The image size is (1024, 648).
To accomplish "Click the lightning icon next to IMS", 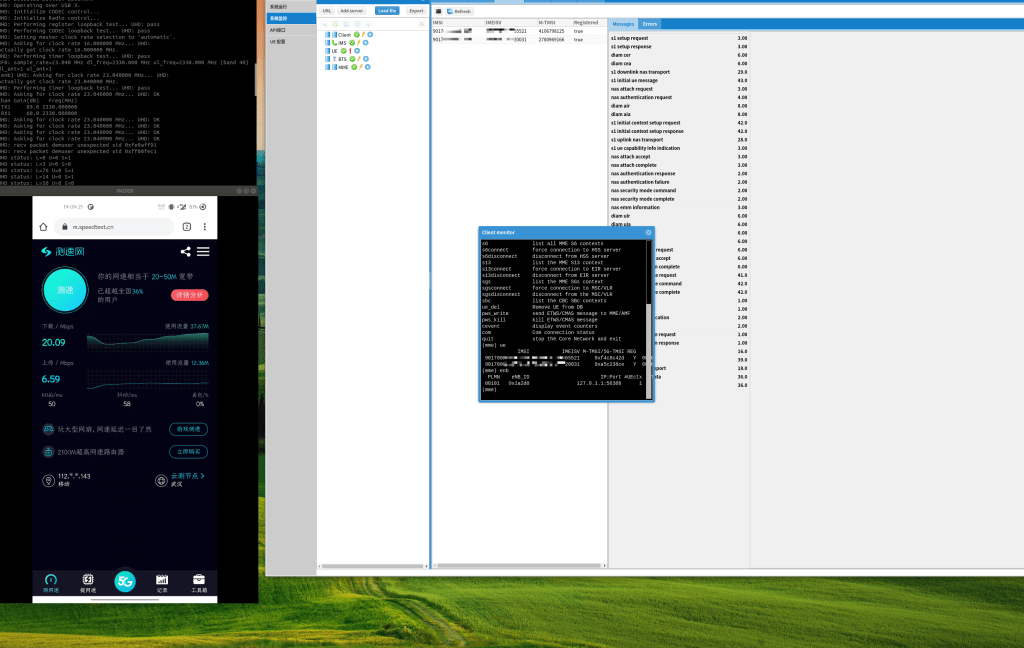I will coord(360,43).
